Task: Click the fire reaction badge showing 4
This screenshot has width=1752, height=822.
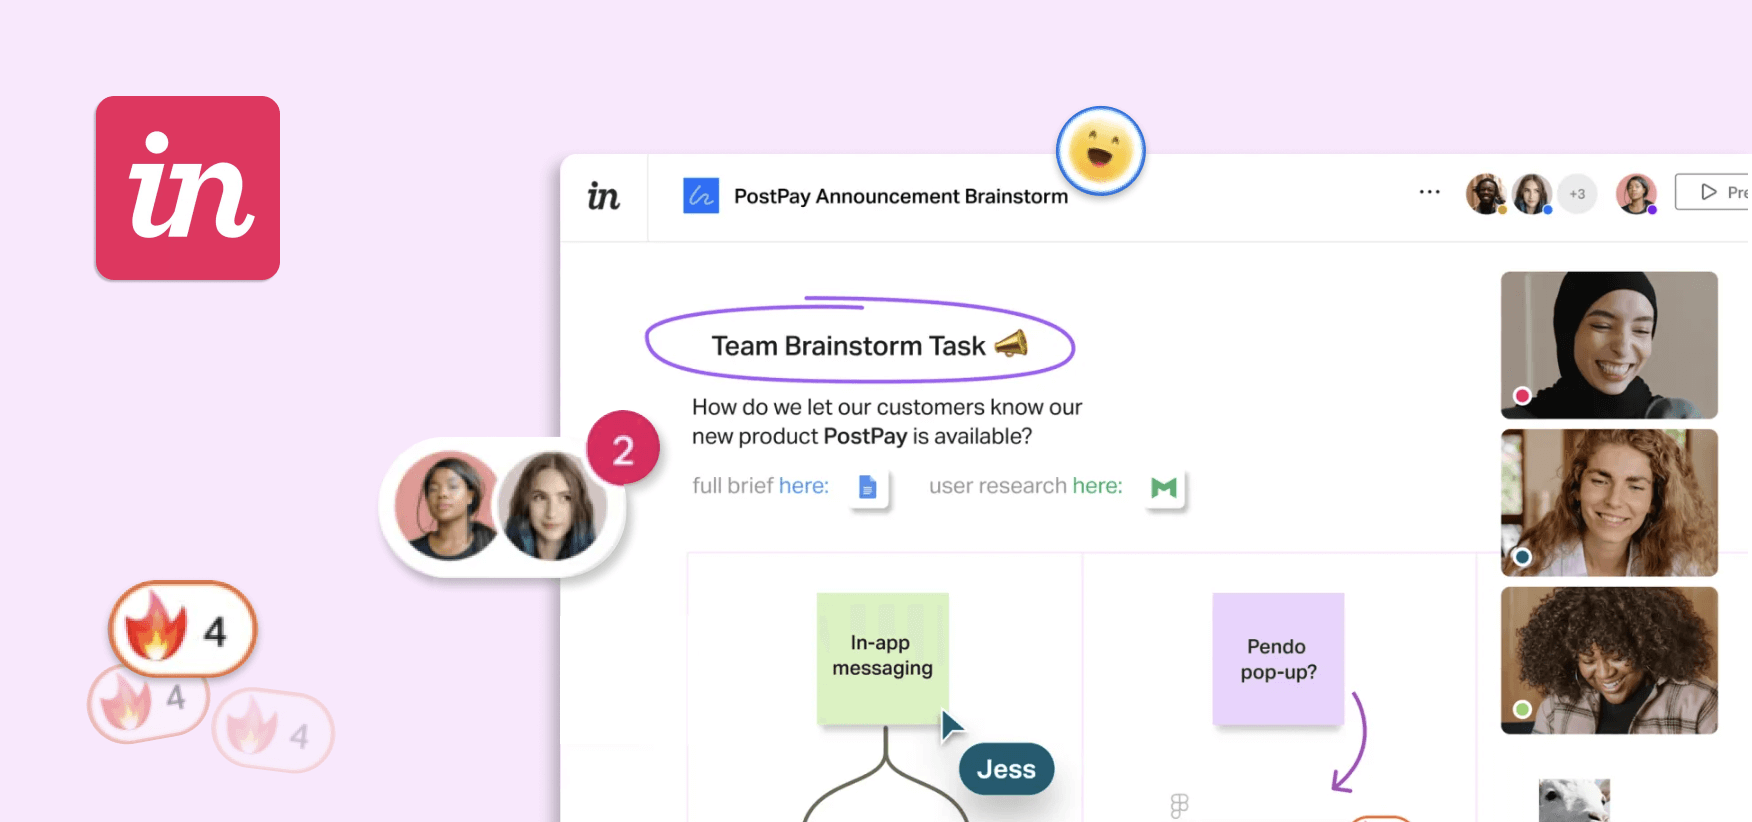Action: click(x=183, y=629)
